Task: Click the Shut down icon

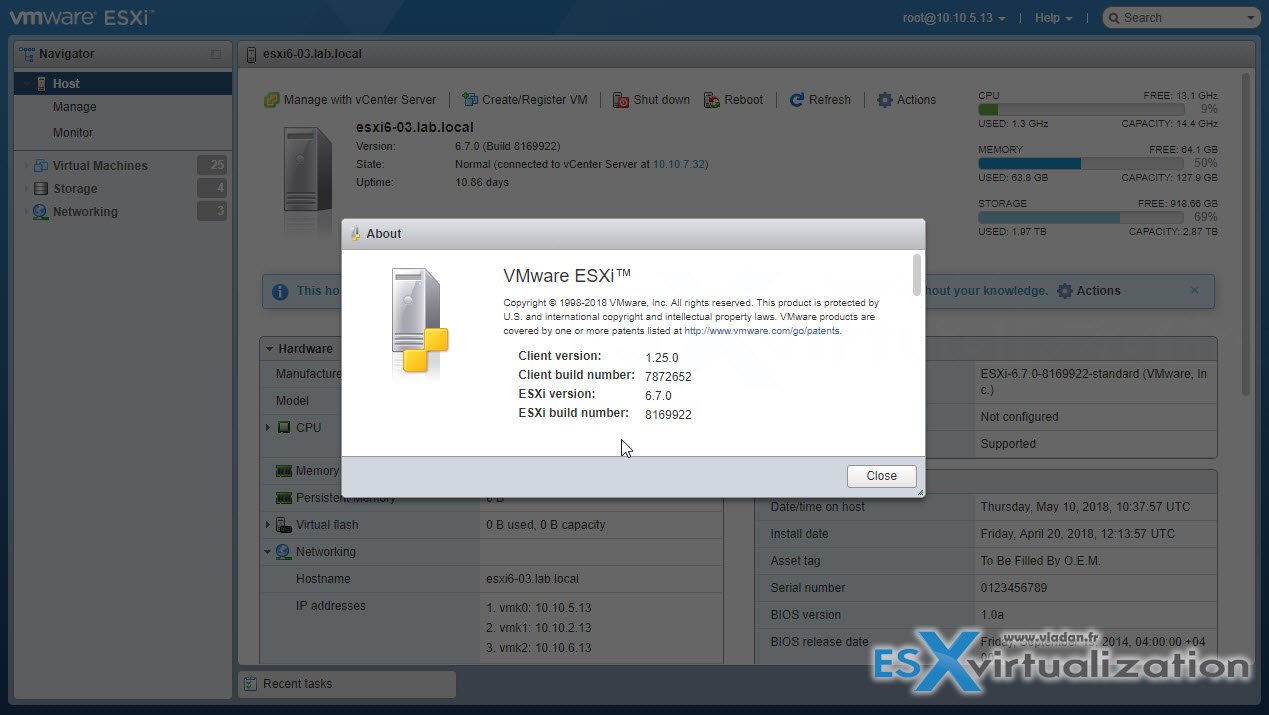Action: click(621, 100)
